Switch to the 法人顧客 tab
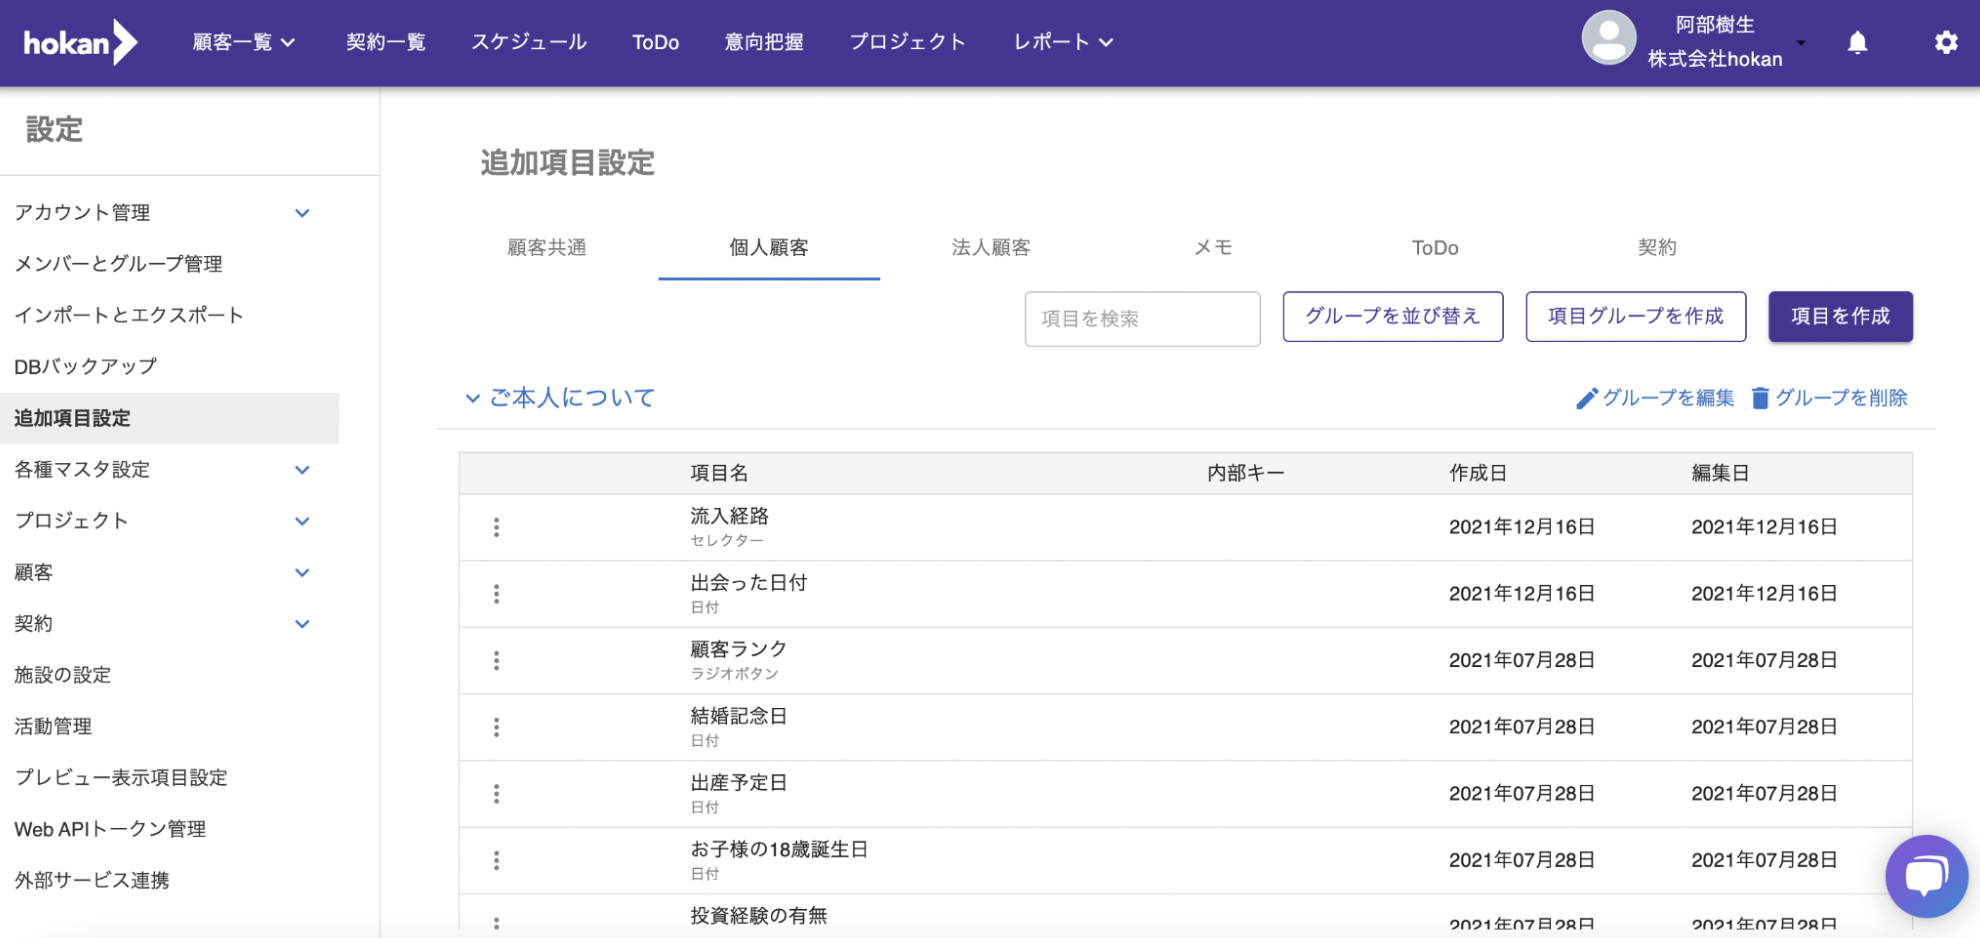 (990, 248)
